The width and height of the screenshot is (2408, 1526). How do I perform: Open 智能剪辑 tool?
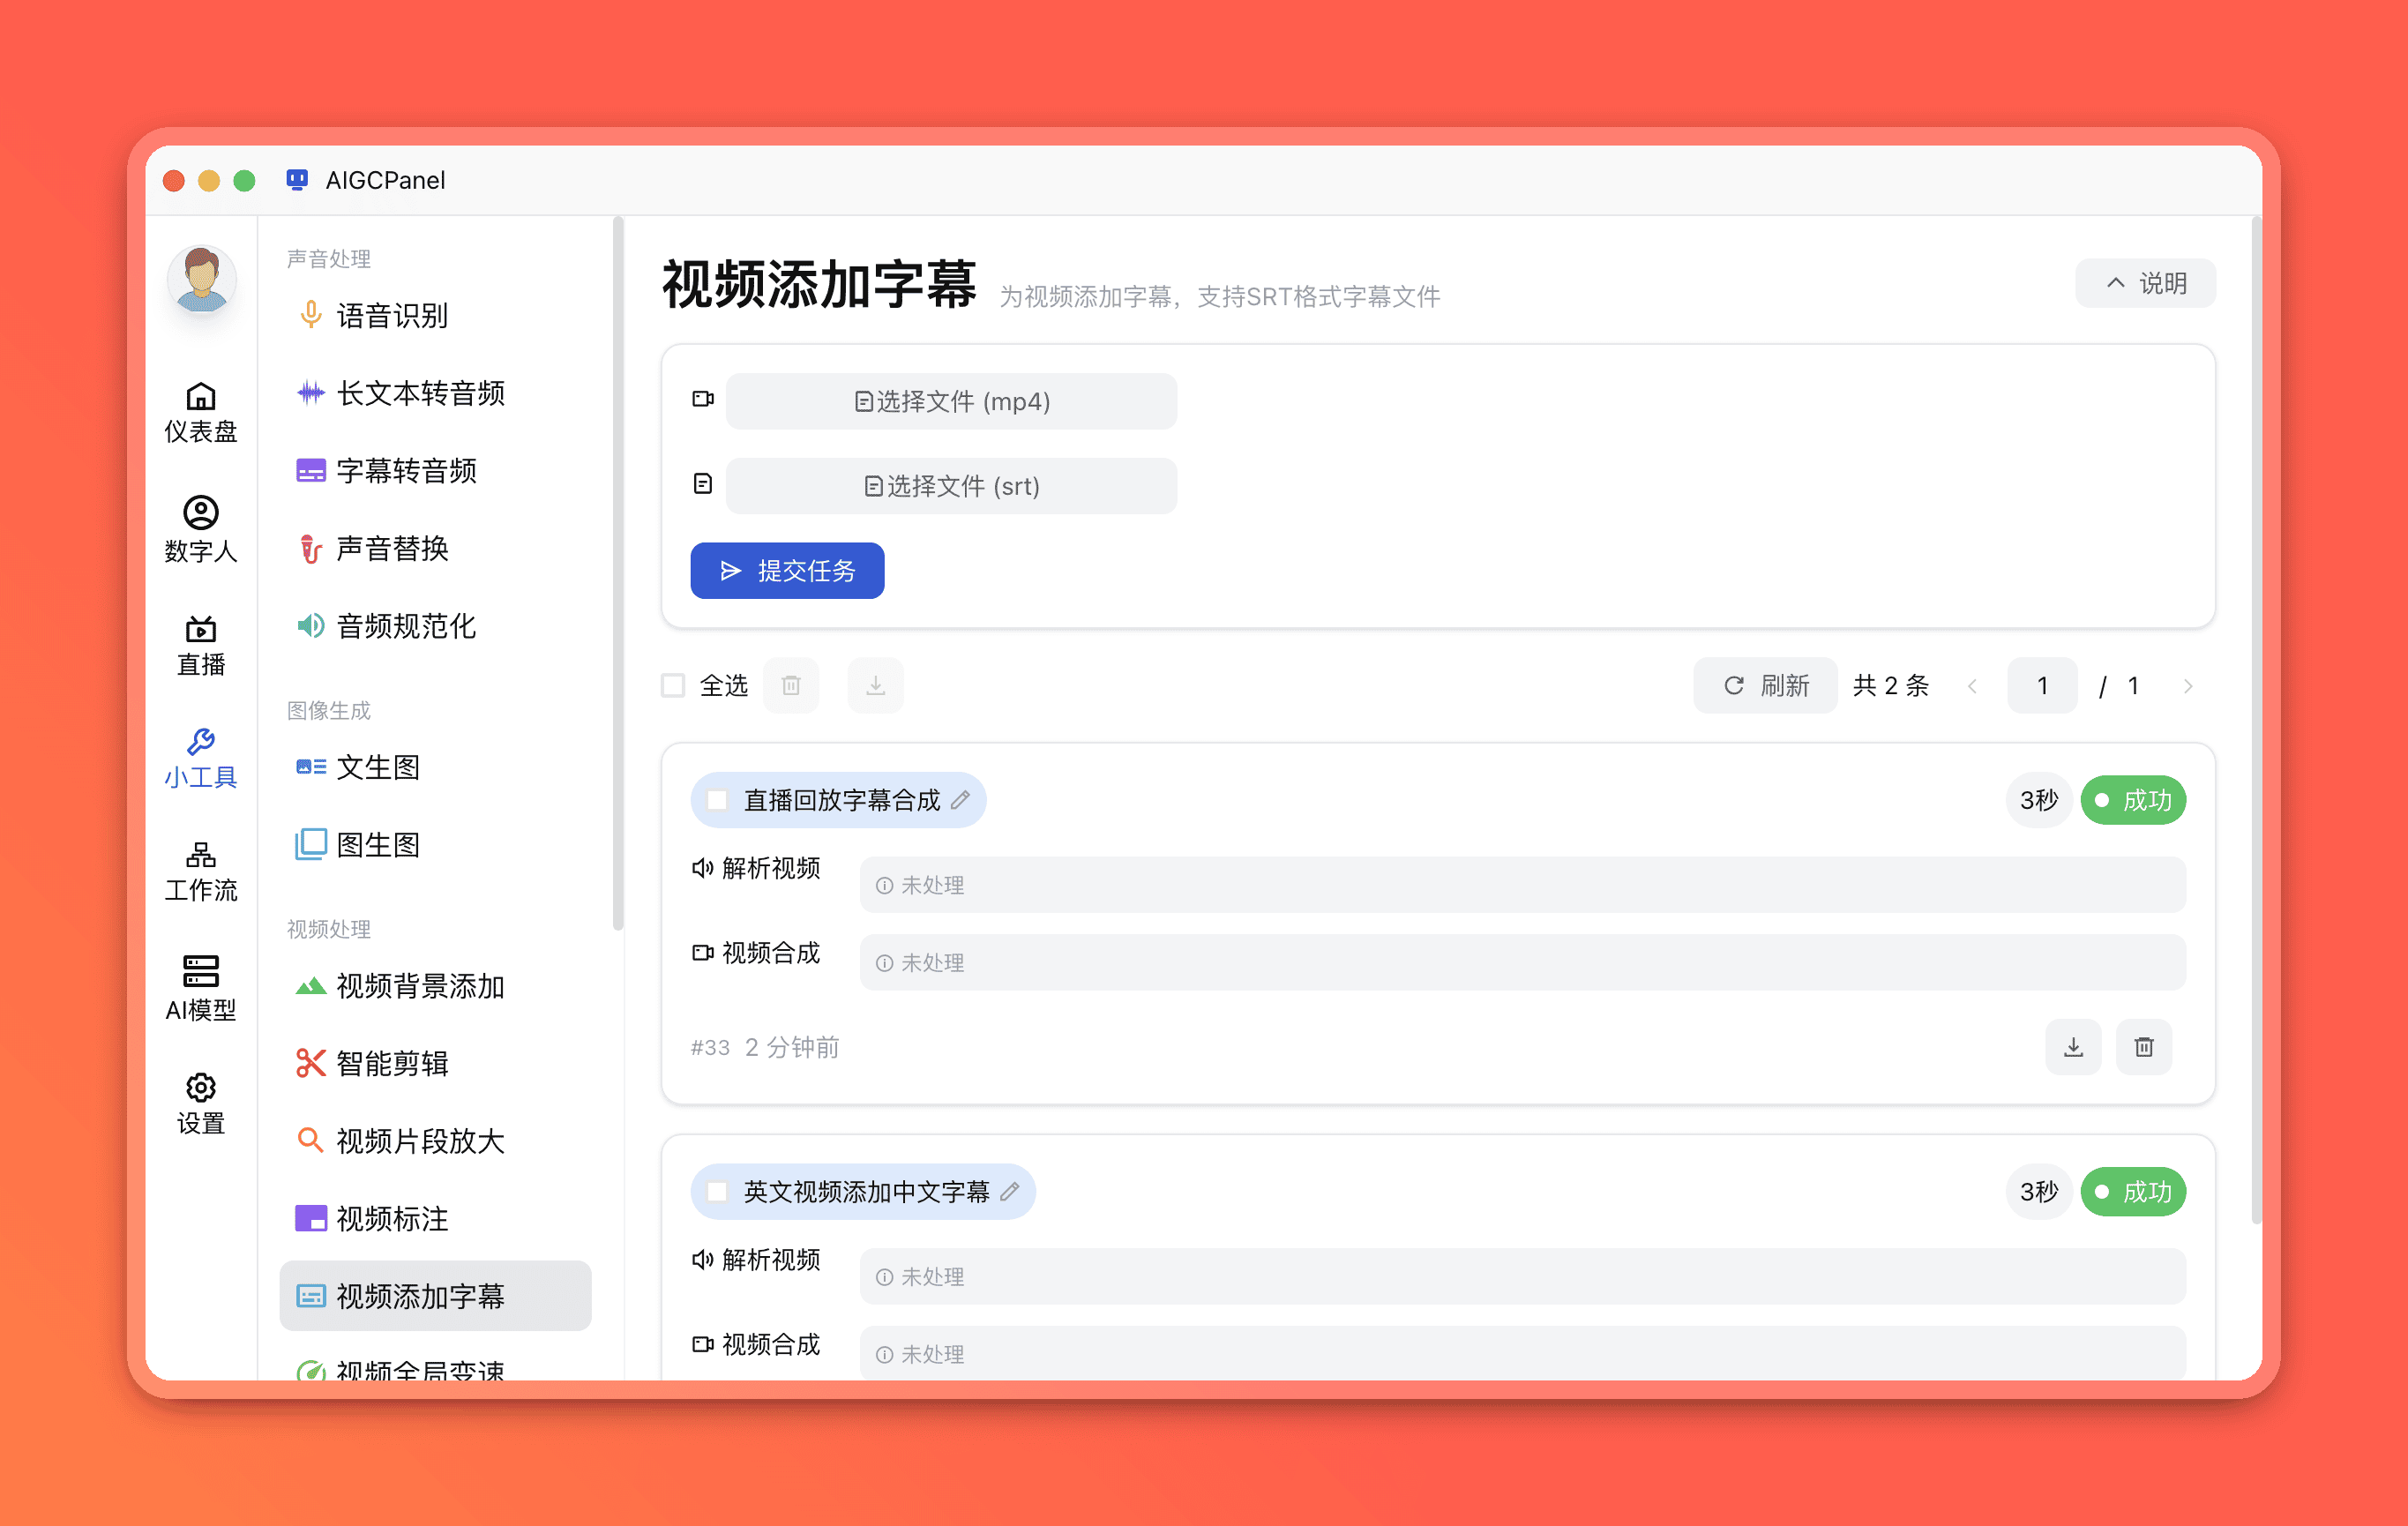(x=435, y=1063)
